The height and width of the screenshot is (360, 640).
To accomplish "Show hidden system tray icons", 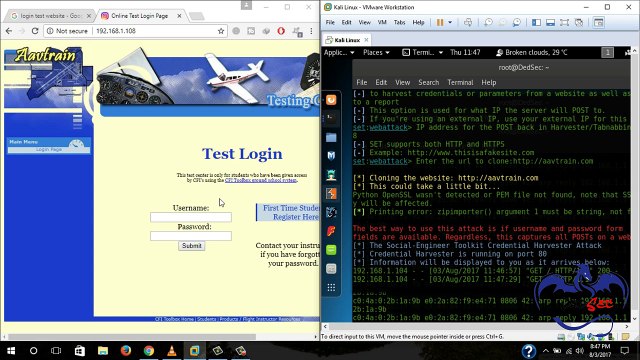I will pos(546,351).
